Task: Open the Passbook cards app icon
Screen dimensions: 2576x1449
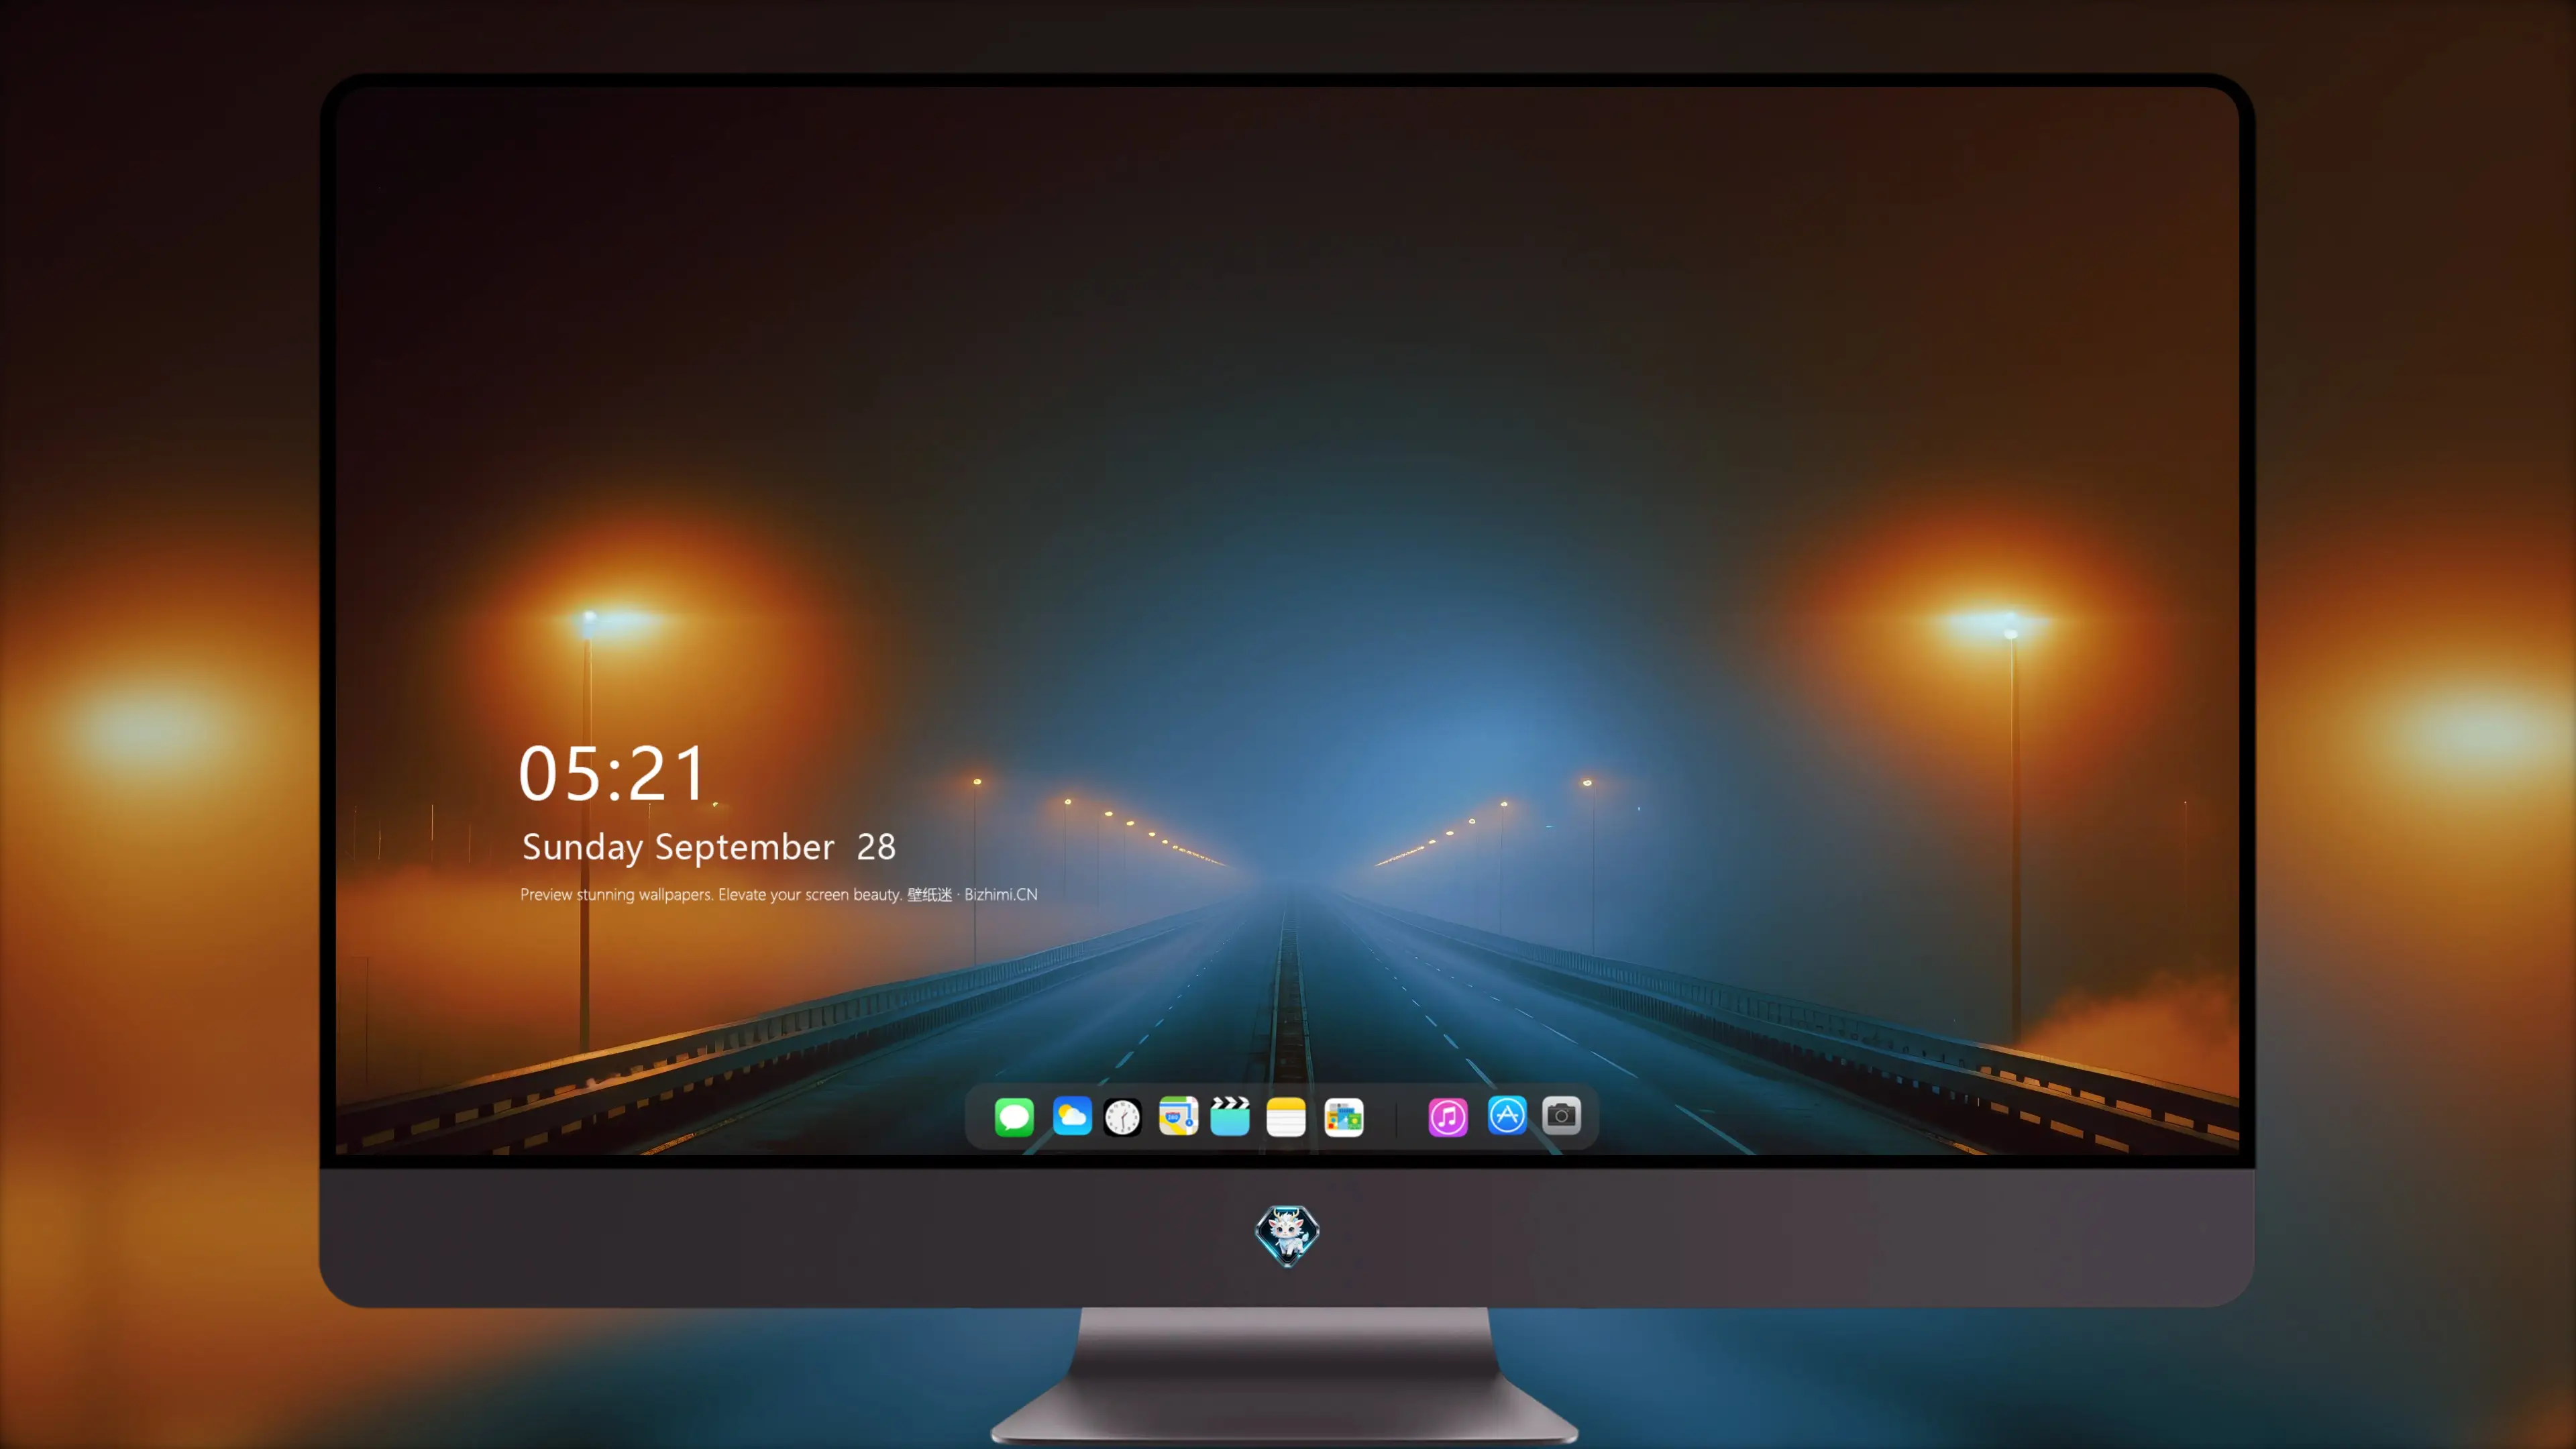Action: [x=1344, y=1117]
